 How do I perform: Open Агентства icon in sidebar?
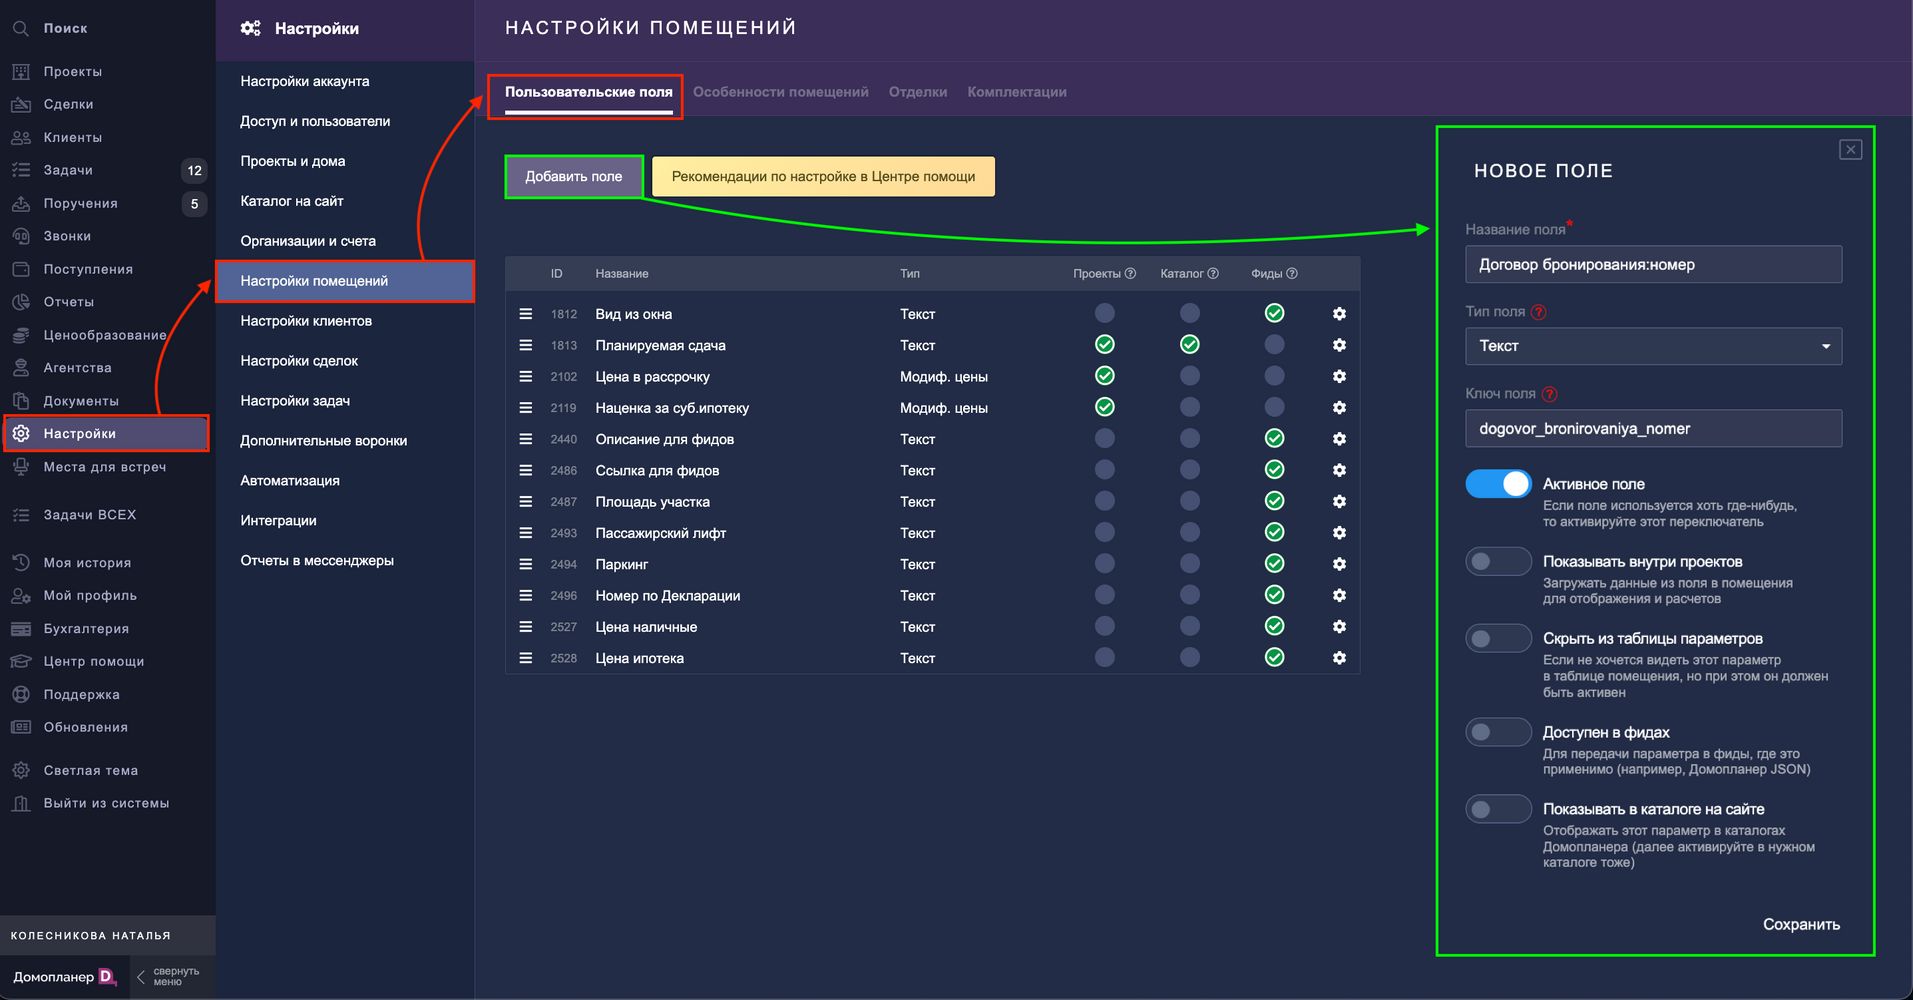point(20,368)
